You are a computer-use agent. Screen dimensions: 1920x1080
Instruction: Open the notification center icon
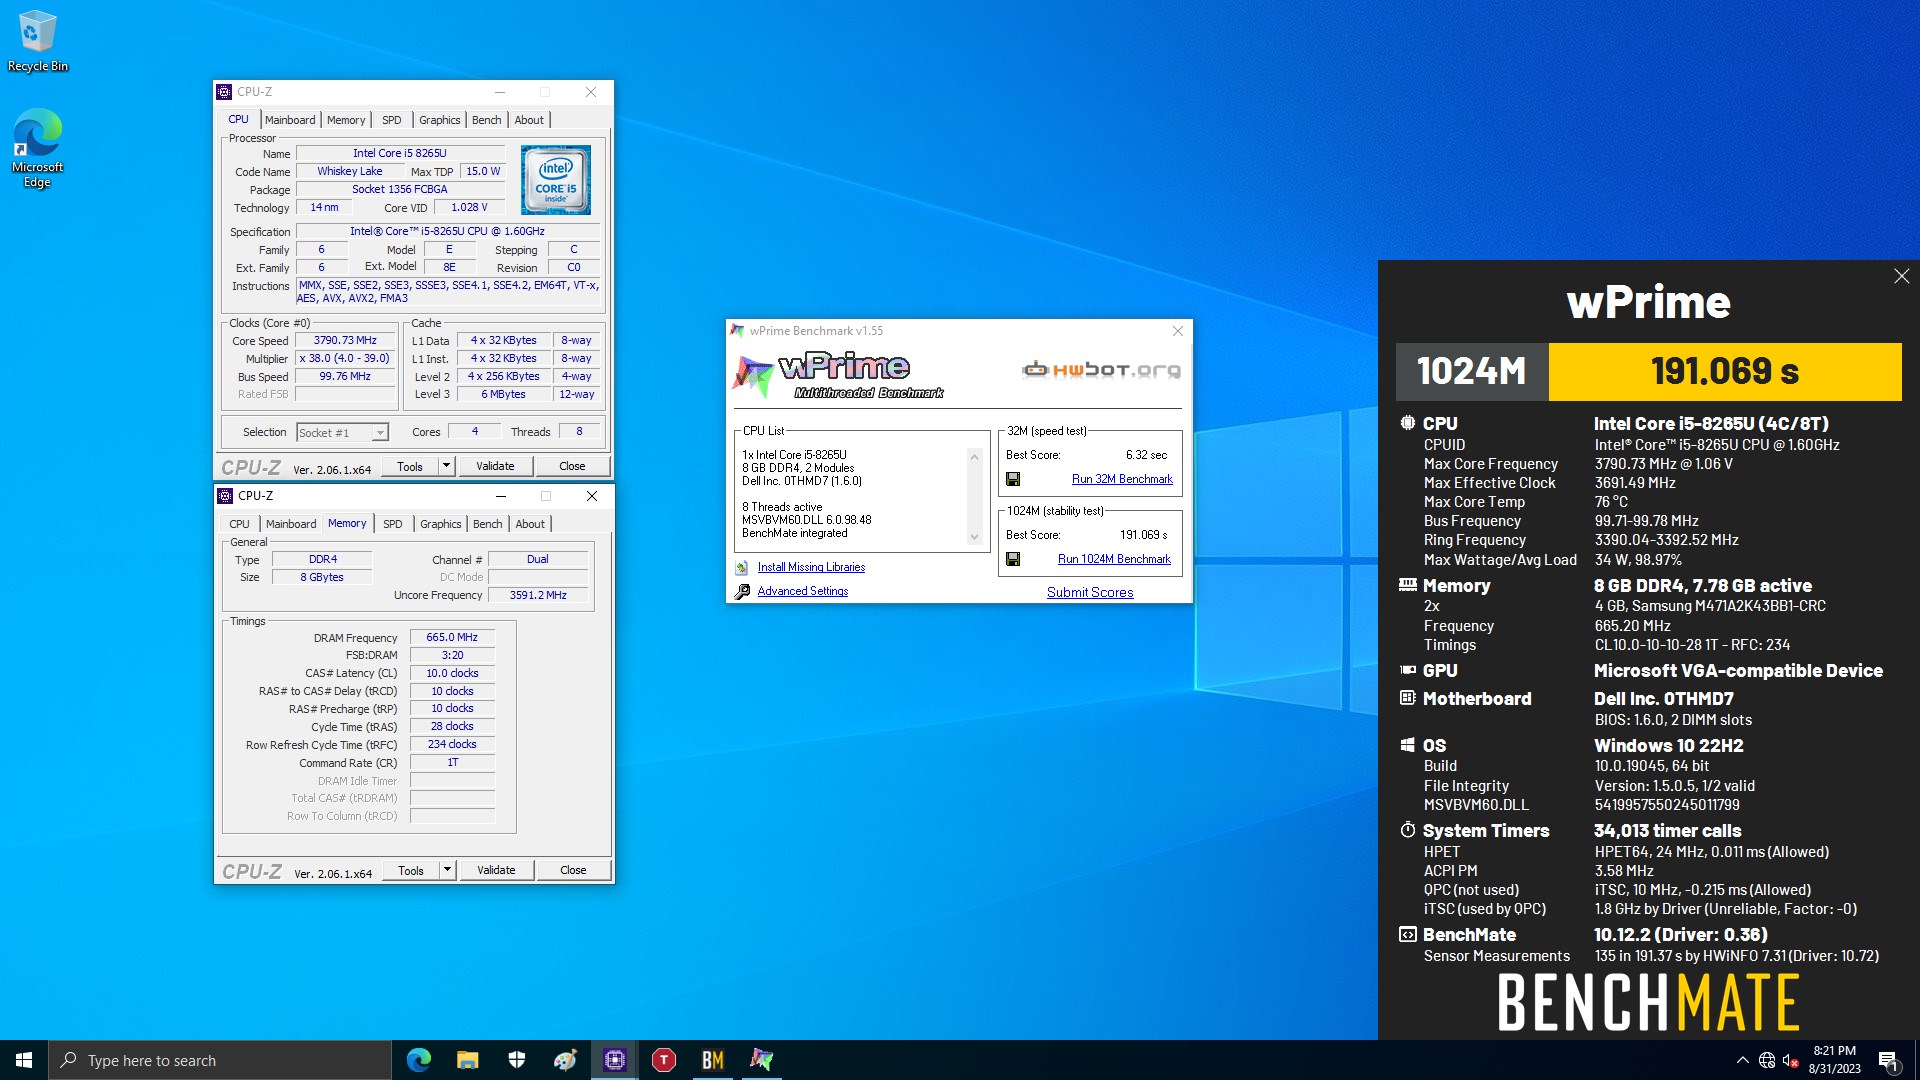coord(1888,1060)
